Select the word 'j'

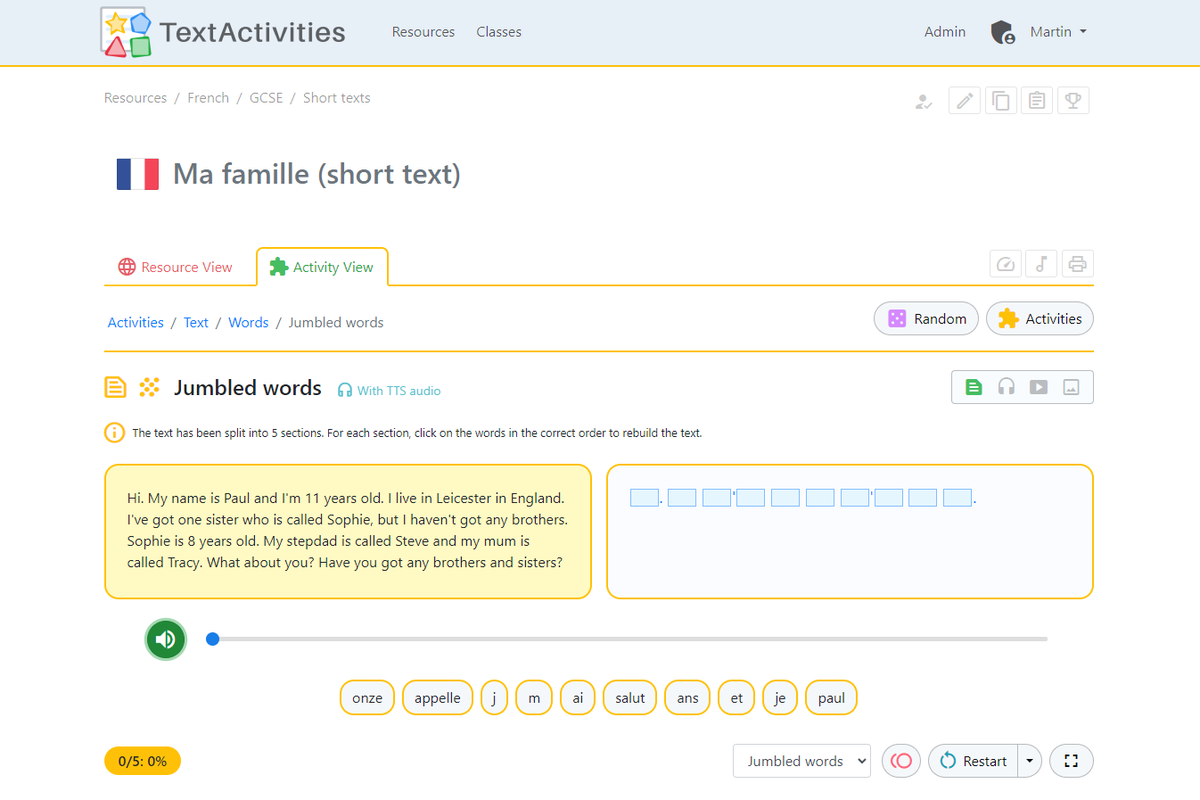coord(494,698)
